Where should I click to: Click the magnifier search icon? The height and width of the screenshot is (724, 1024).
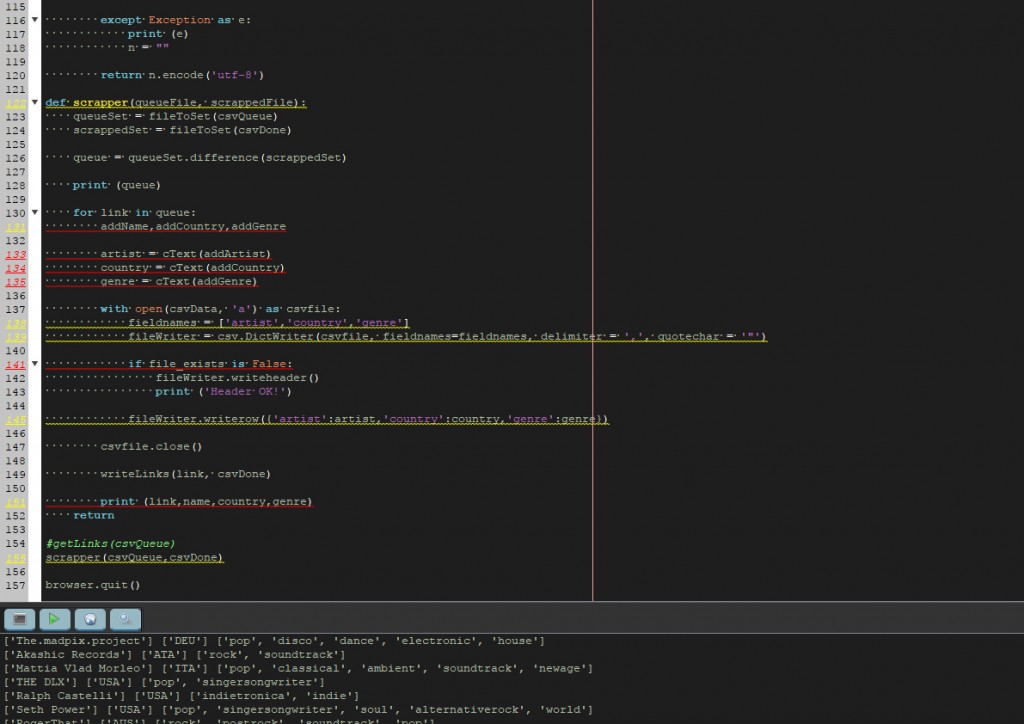[x=125, y=618]
